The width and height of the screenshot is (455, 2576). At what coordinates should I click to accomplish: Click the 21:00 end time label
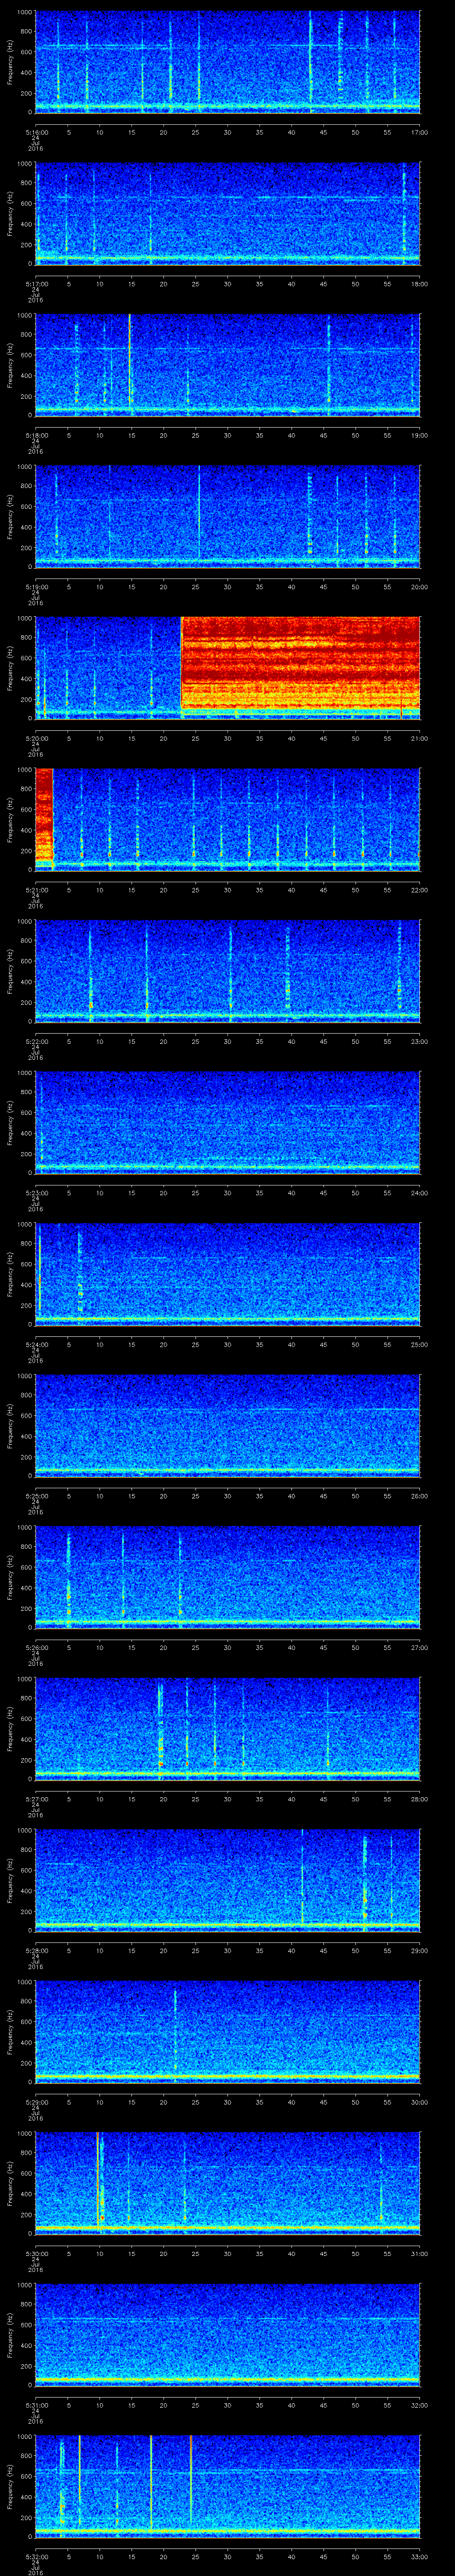(x=419, y=737)
